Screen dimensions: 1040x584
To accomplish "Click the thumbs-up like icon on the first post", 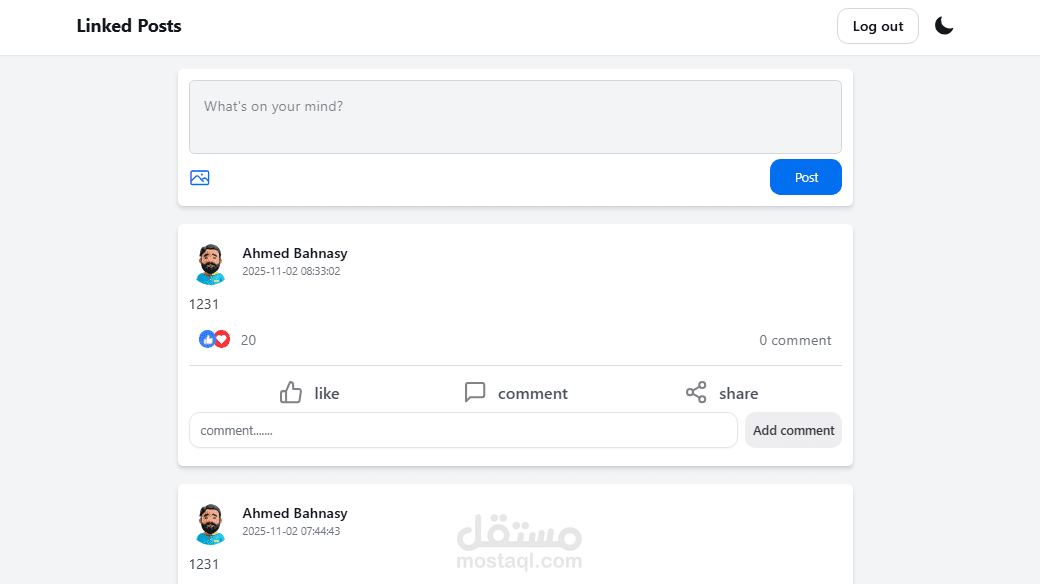I will coord(291,392).
